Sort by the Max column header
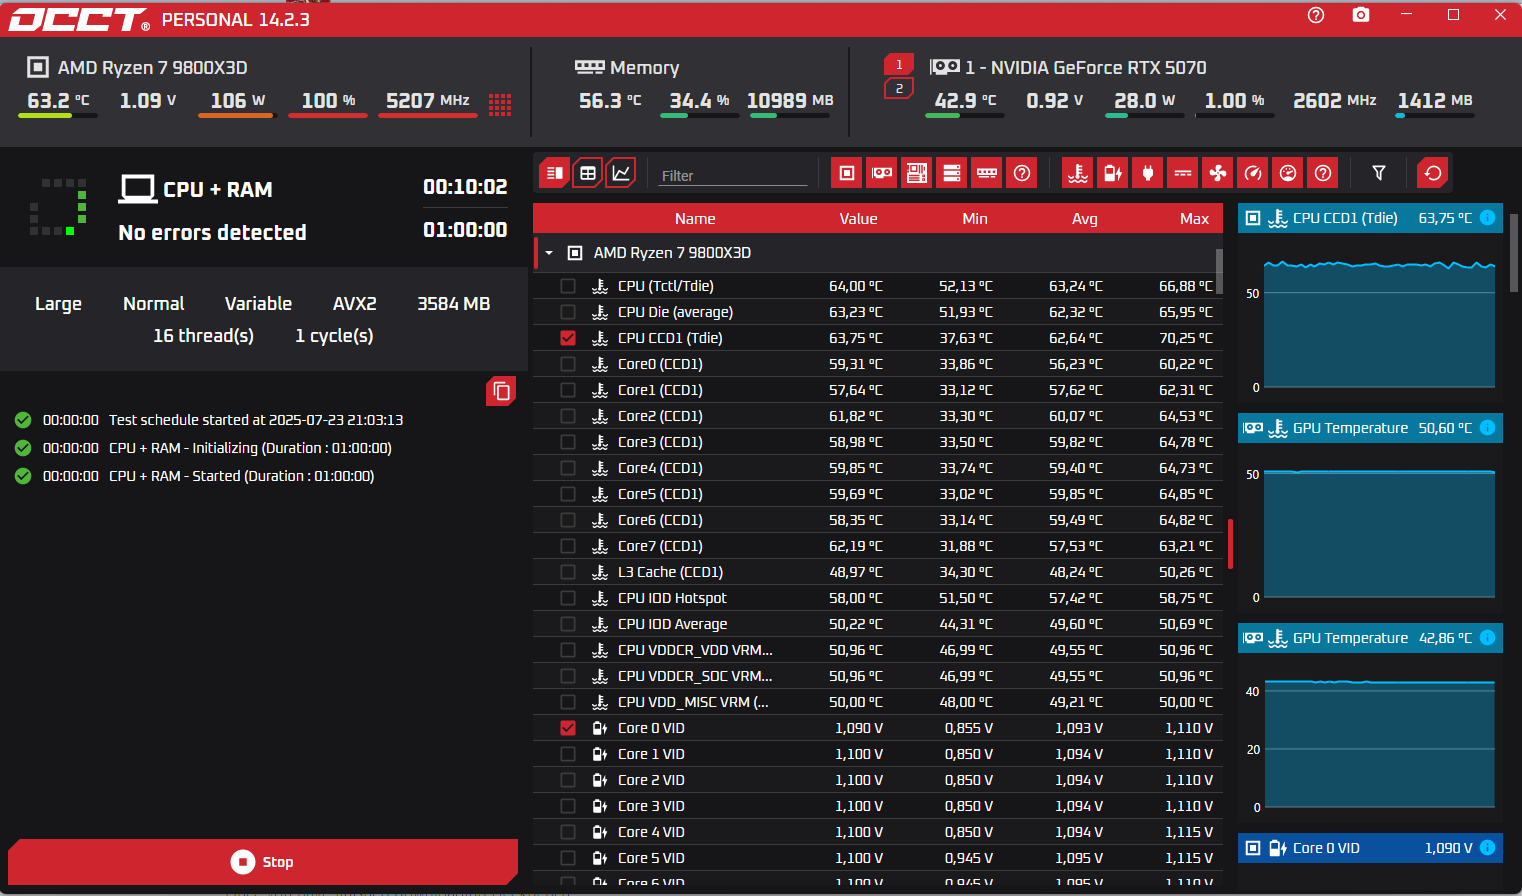Viewport: 1522px width, 896px height. [x=1194, y=219]
